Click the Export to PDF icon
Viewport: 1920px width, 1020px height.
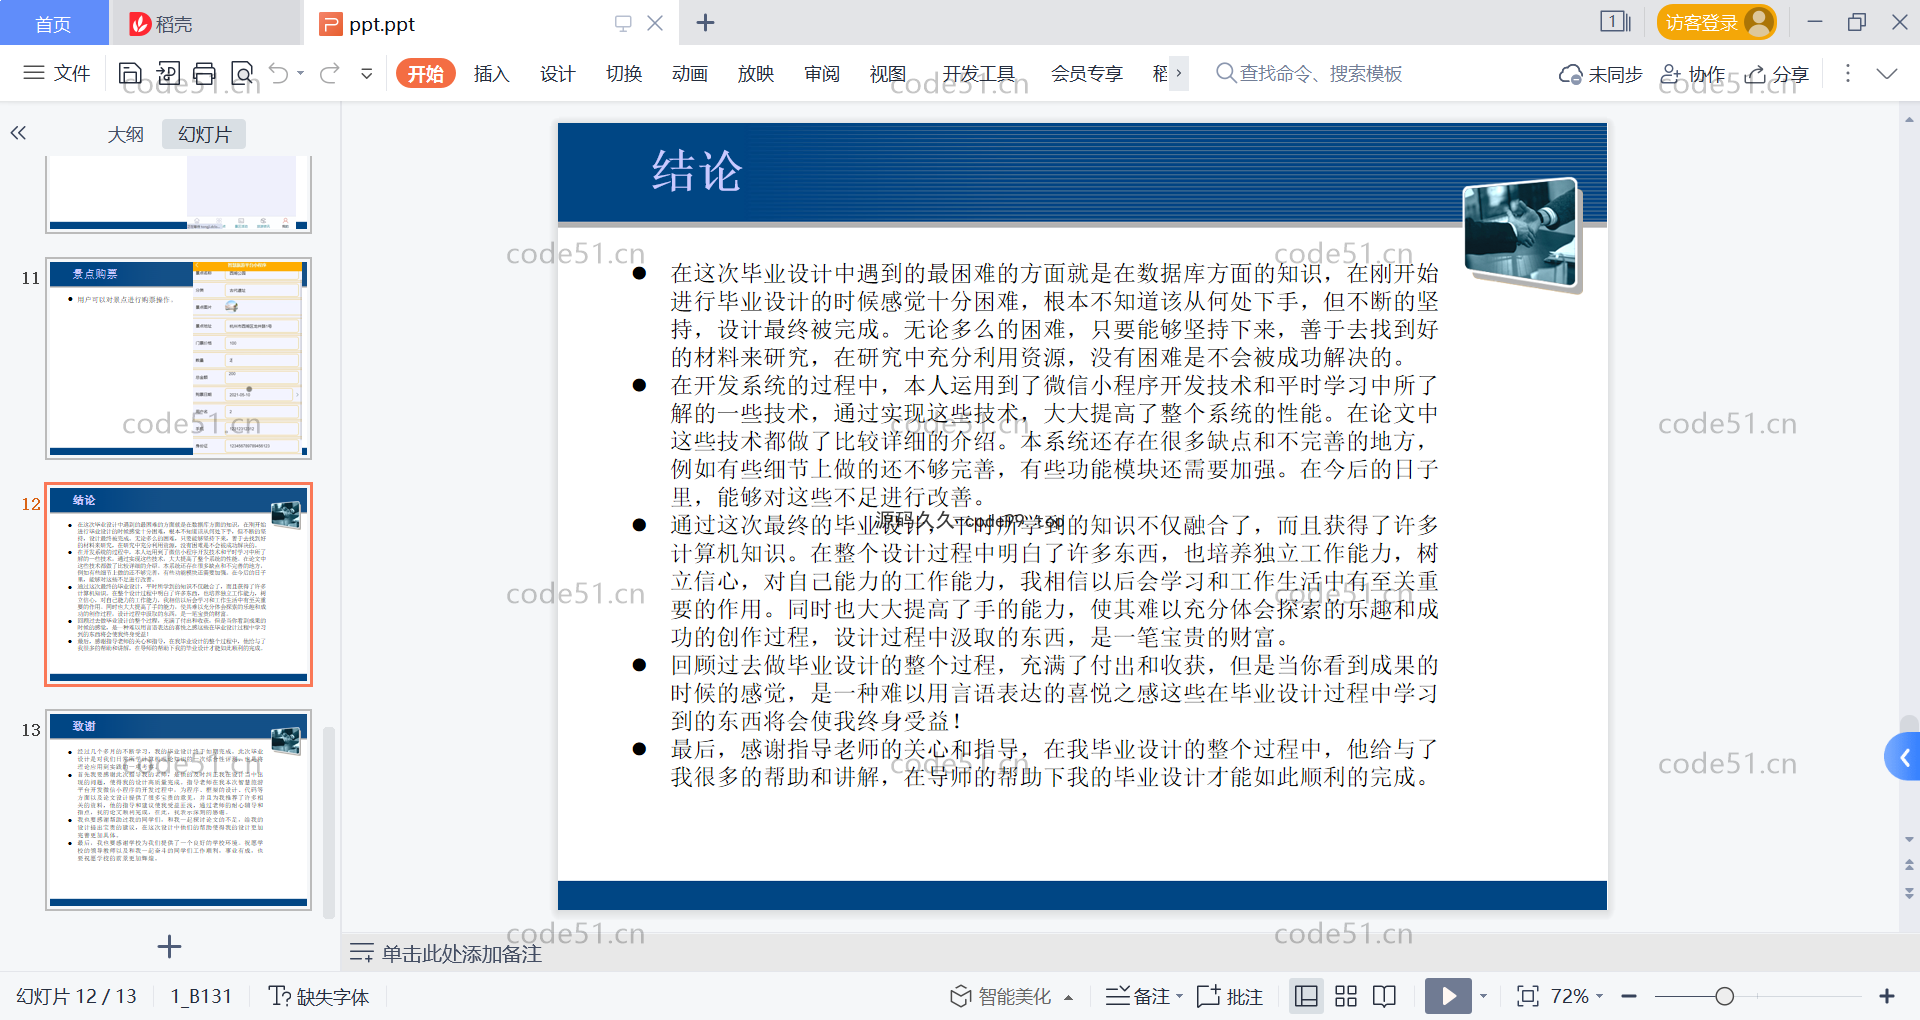pos(168,73)
